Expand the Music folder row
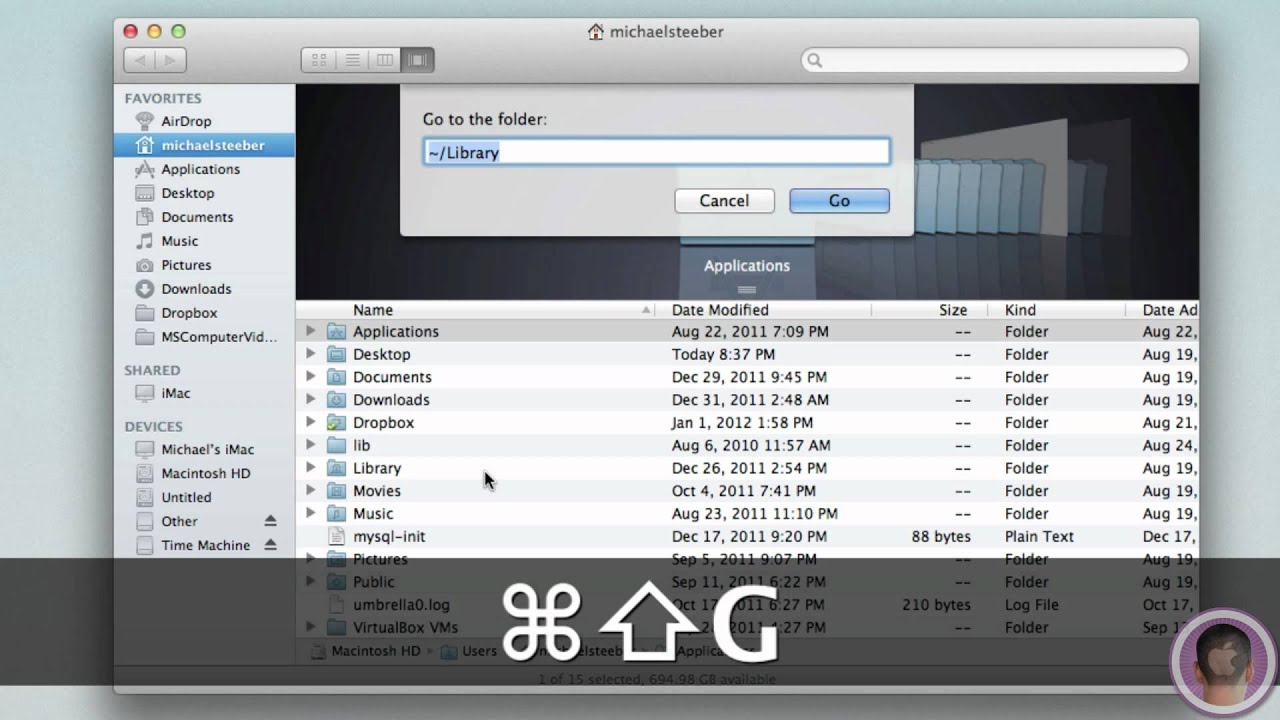Image resolution: width=1280 pixels, height=720 pixels. [310, 513]
